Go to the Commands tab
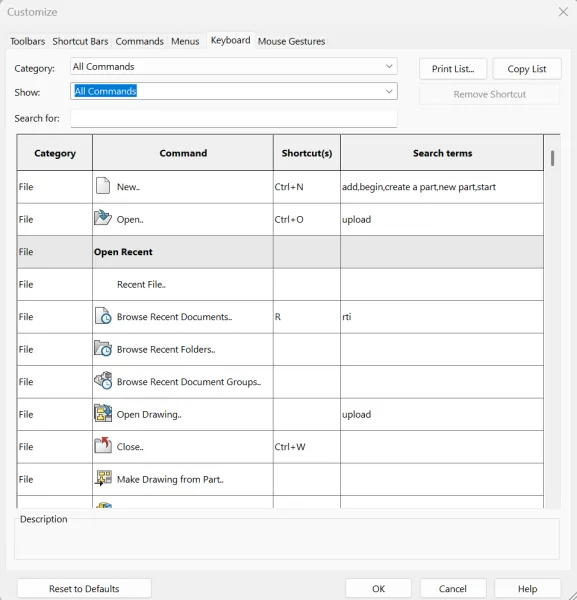This screenshot has height=600, width=577. (x=139, y=41)
